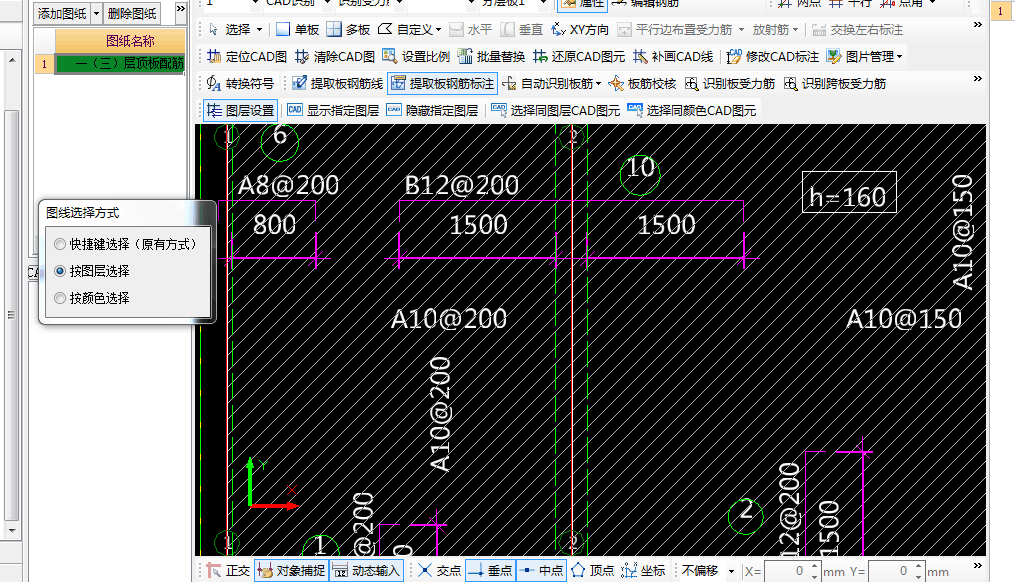
Task: Click 板筋校核 rebar check tool
Action: click(643, 84)
